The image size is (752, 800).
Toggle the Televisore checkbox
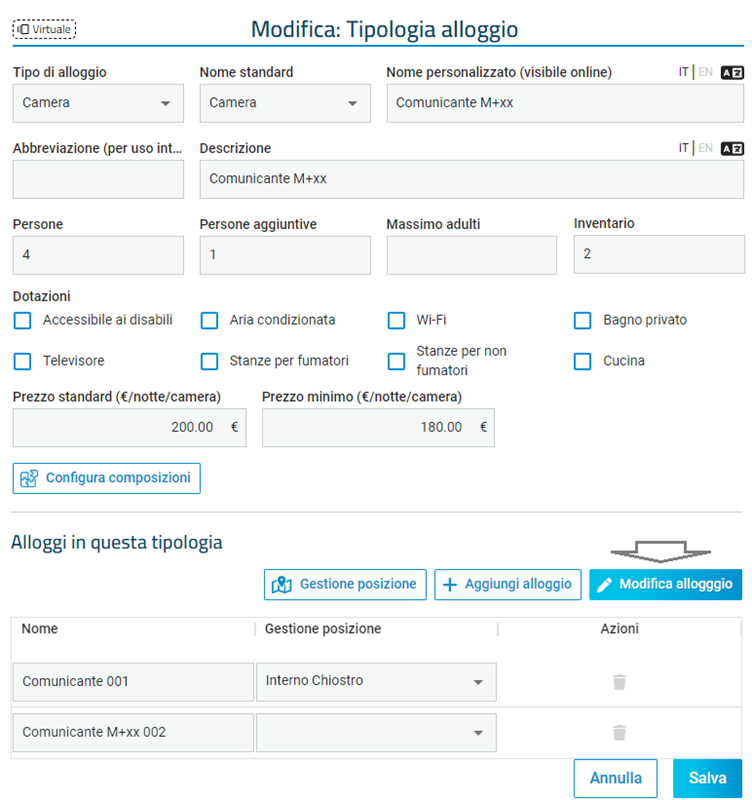(22, 361)
